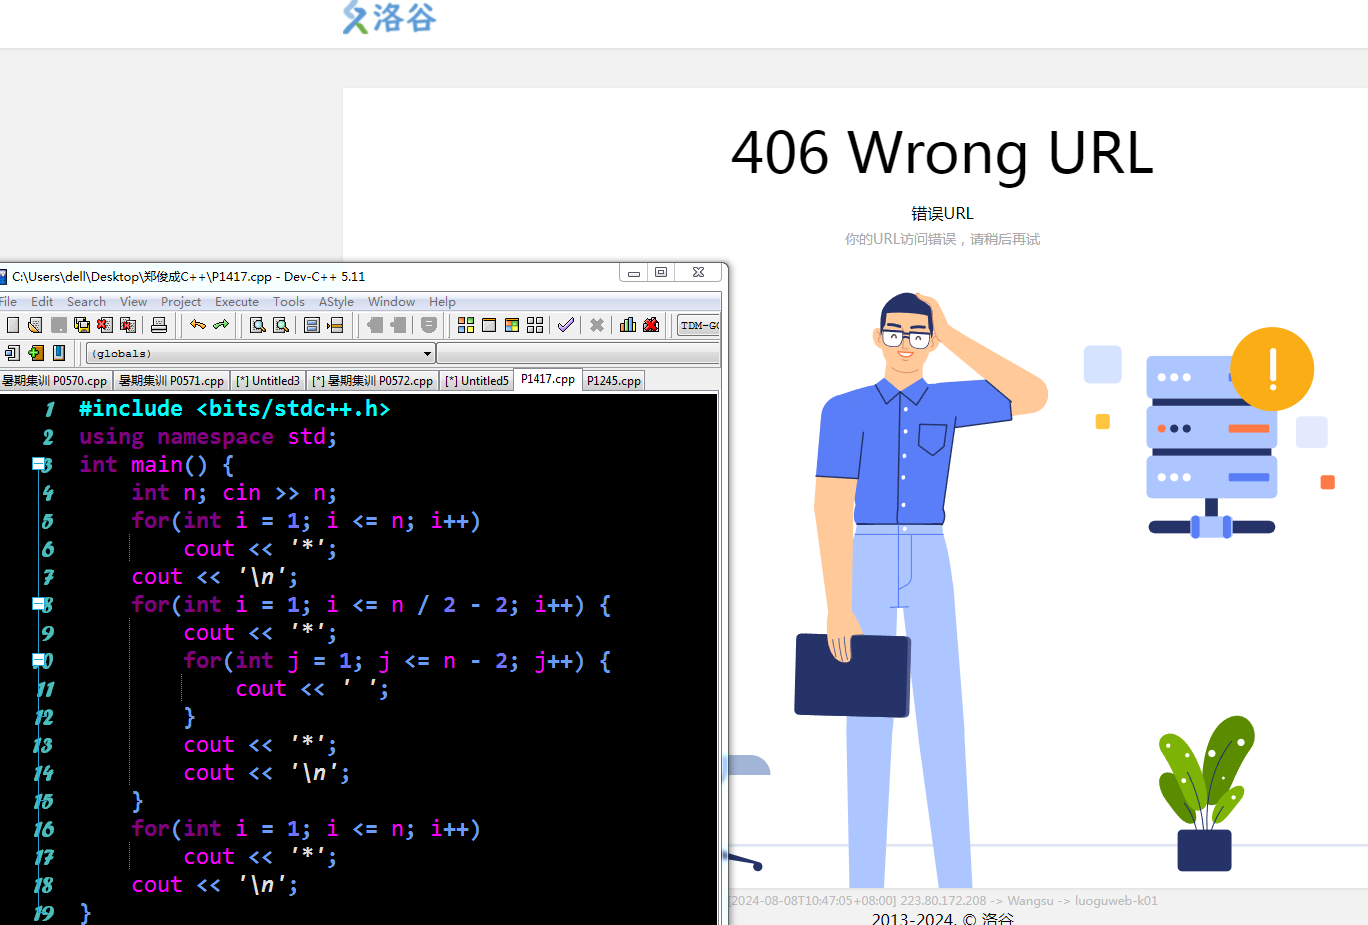The width and height of the screenshot is (1368, 925).
Task: Open the profile analysis bar chart icon
Action: 628,325
